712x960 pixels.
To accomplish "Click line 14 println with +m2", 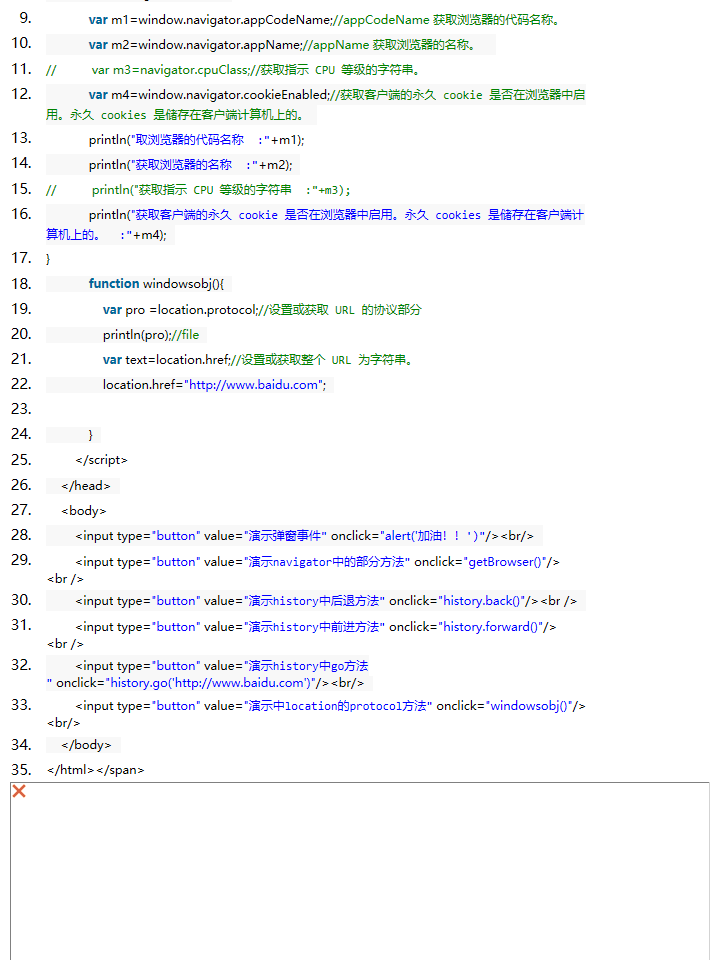I will tap(190, 165).
